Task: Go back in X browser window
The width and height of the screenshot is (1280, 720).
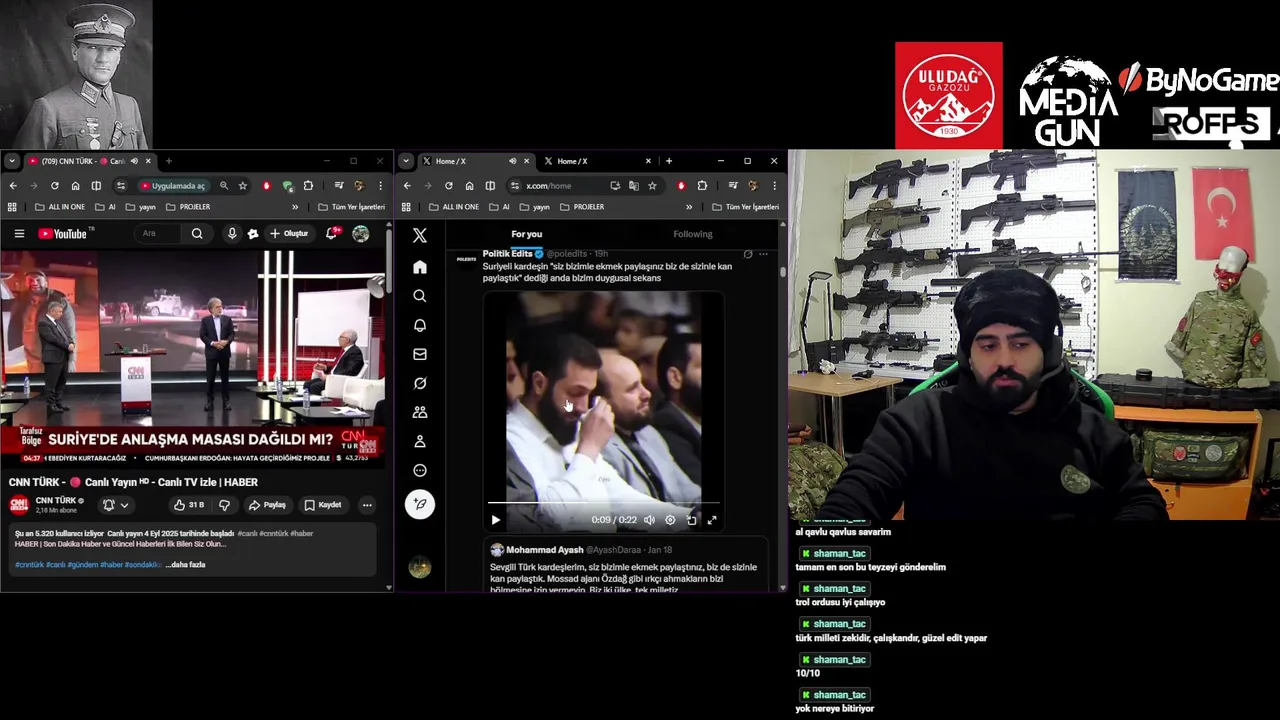Action: click(x=407, y=186)
